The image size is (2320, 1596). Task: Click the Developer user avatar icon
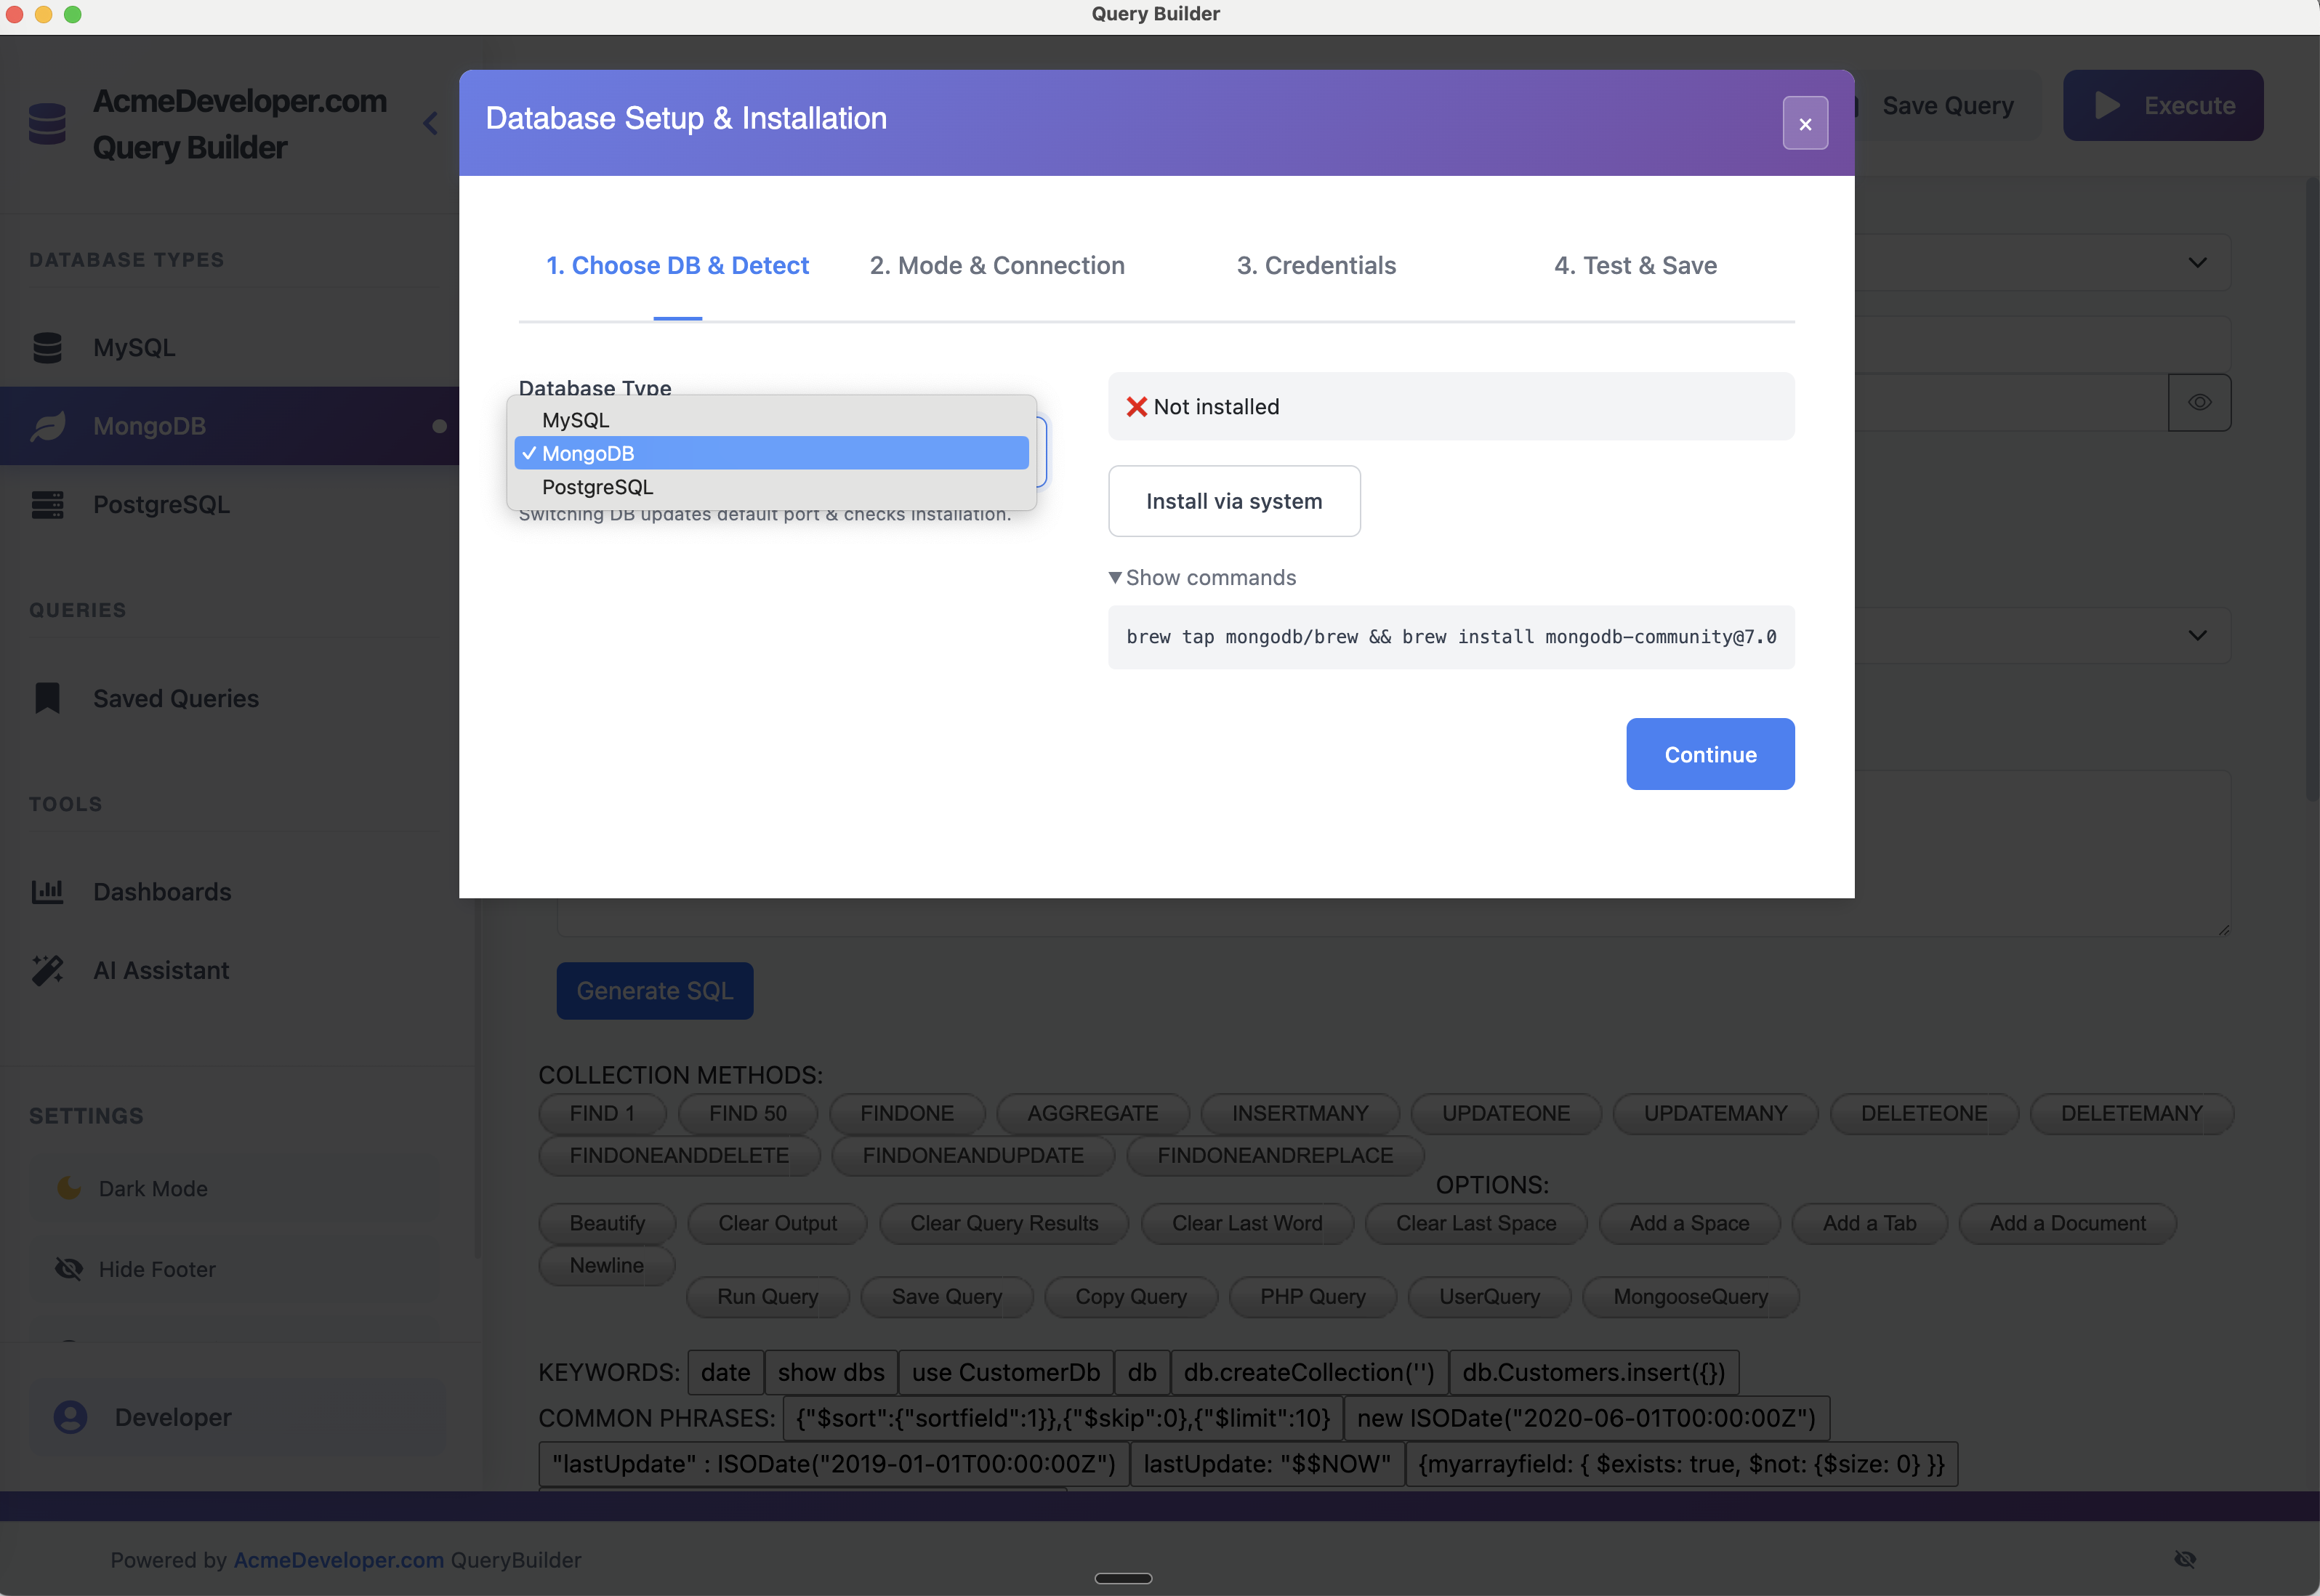[x=70, y=1417]
